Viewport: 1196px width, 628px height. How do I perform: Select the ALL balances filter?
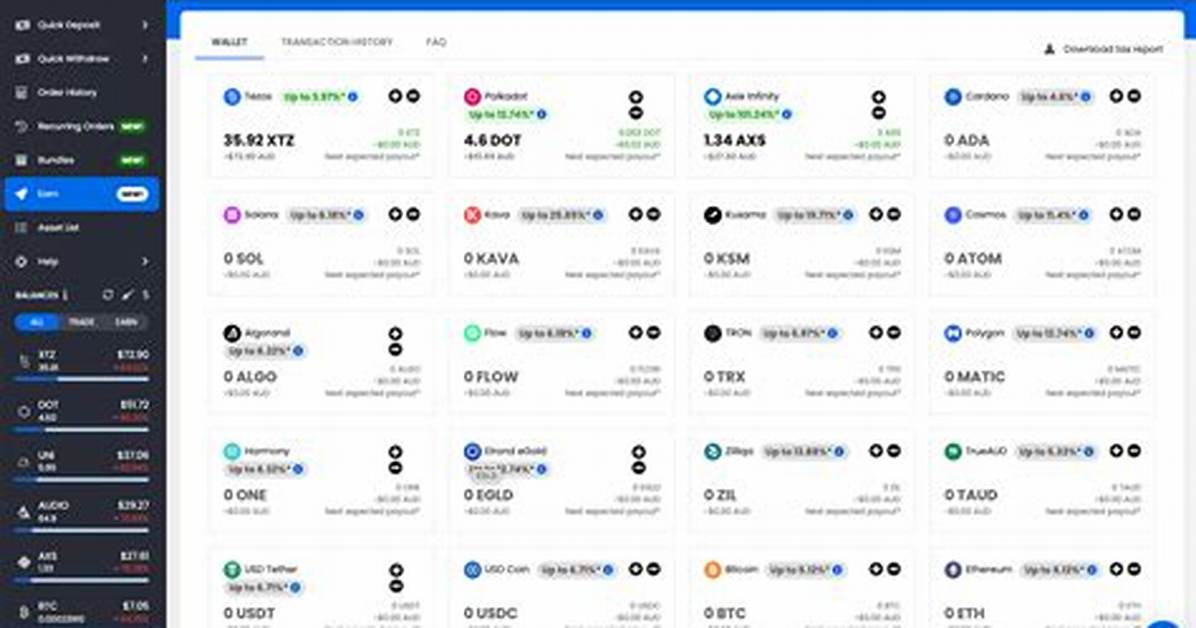point(37,322)
